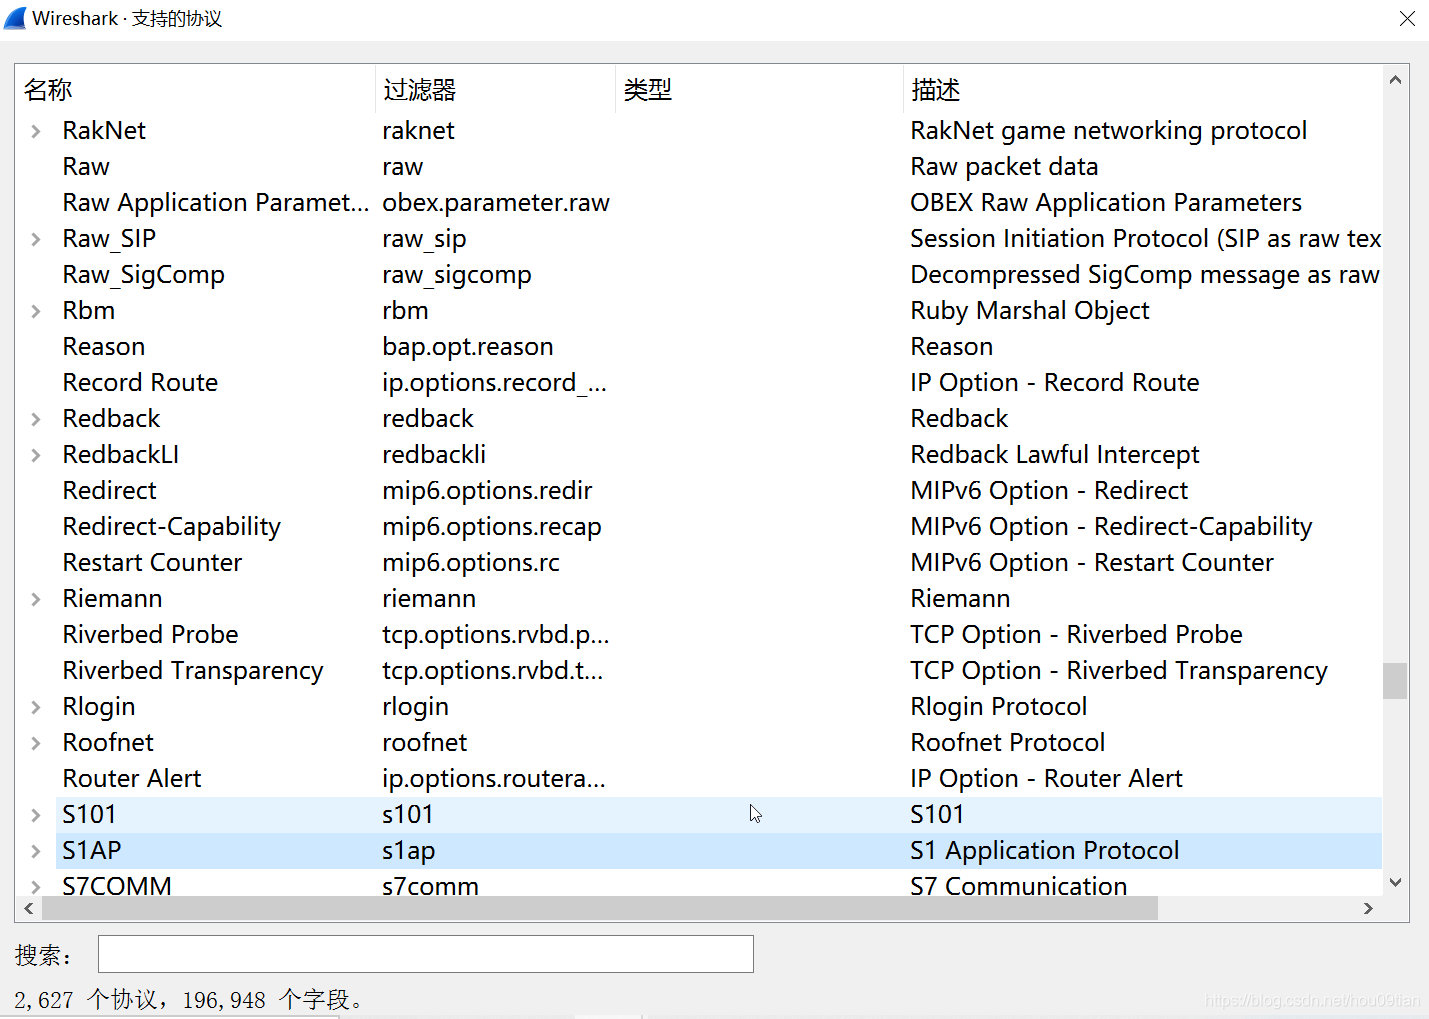
Task: Click the filter cell mip6.options.recap
Action: pyautogui.click(x=492, y=527)
